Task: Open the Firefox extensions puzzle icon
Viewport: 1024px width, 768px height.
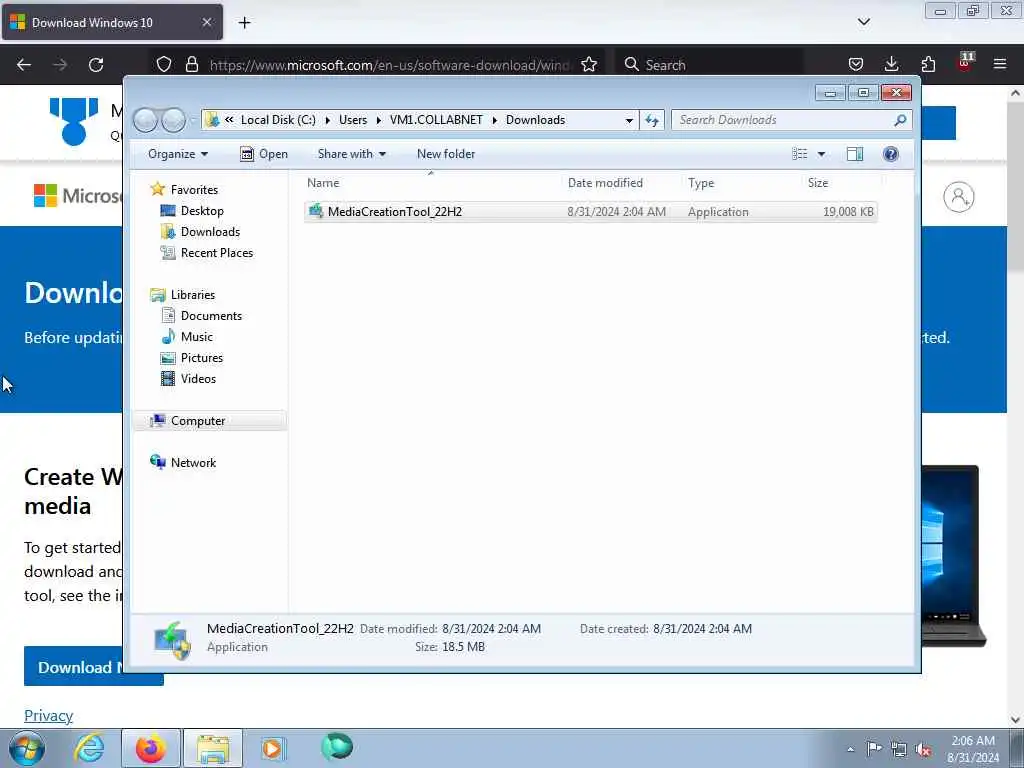Action: tap(928, 65)
